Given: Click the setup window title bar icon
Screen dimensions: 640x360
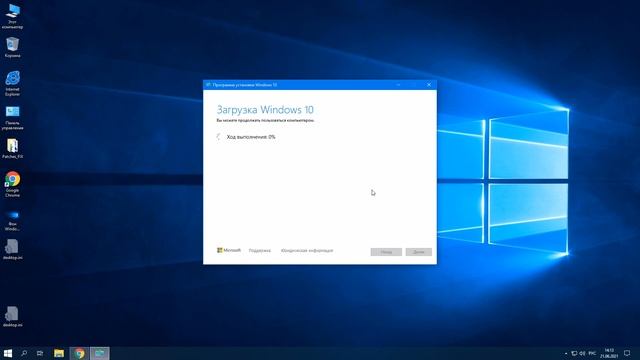Looking at the screenshot, I should [208, 85].
